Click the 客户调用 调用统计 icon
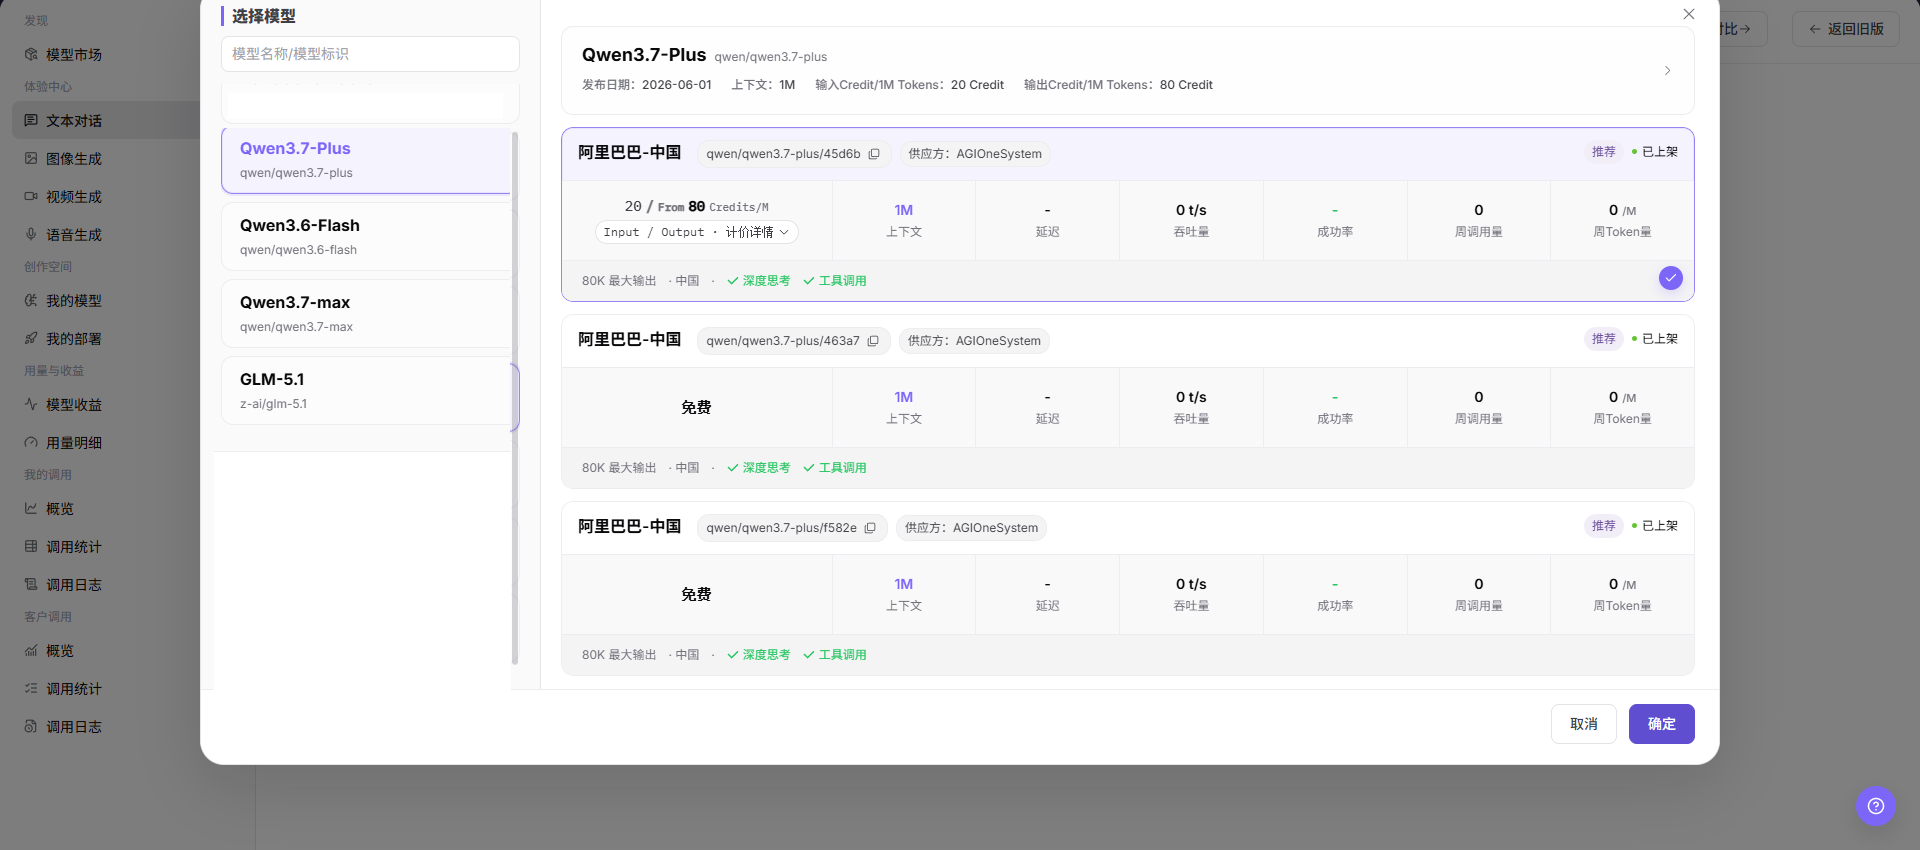The height and width of the screenshot is (850, 1920). coord(31,689)
